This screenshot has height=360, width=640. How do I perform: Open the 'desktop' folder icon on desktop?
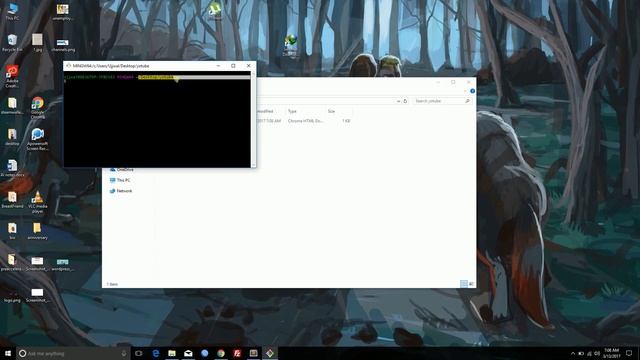tap(12, 137)
